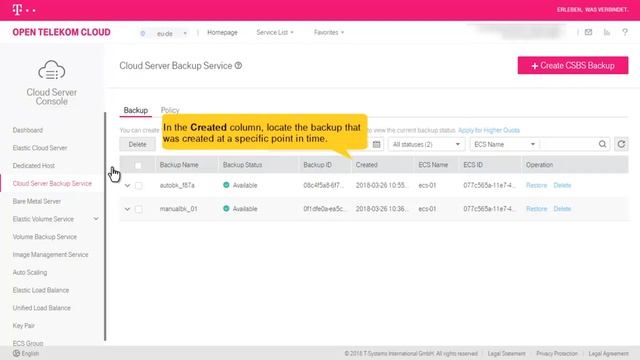Click Available status icon for autobk_f87a
Image resolution: width=640 pixels, height=360 pixels.
click(226, 185)
